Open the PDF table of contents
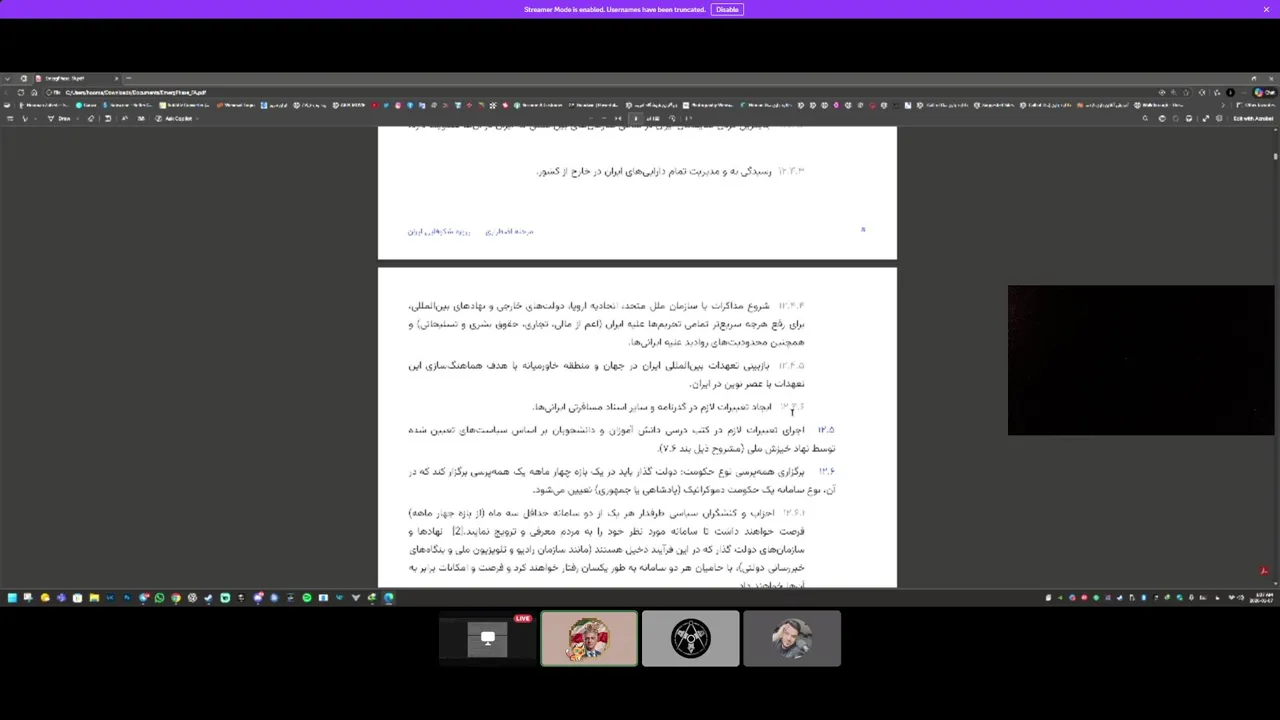This screenshot has height=720, width=1280. click(x=11, y=118)
